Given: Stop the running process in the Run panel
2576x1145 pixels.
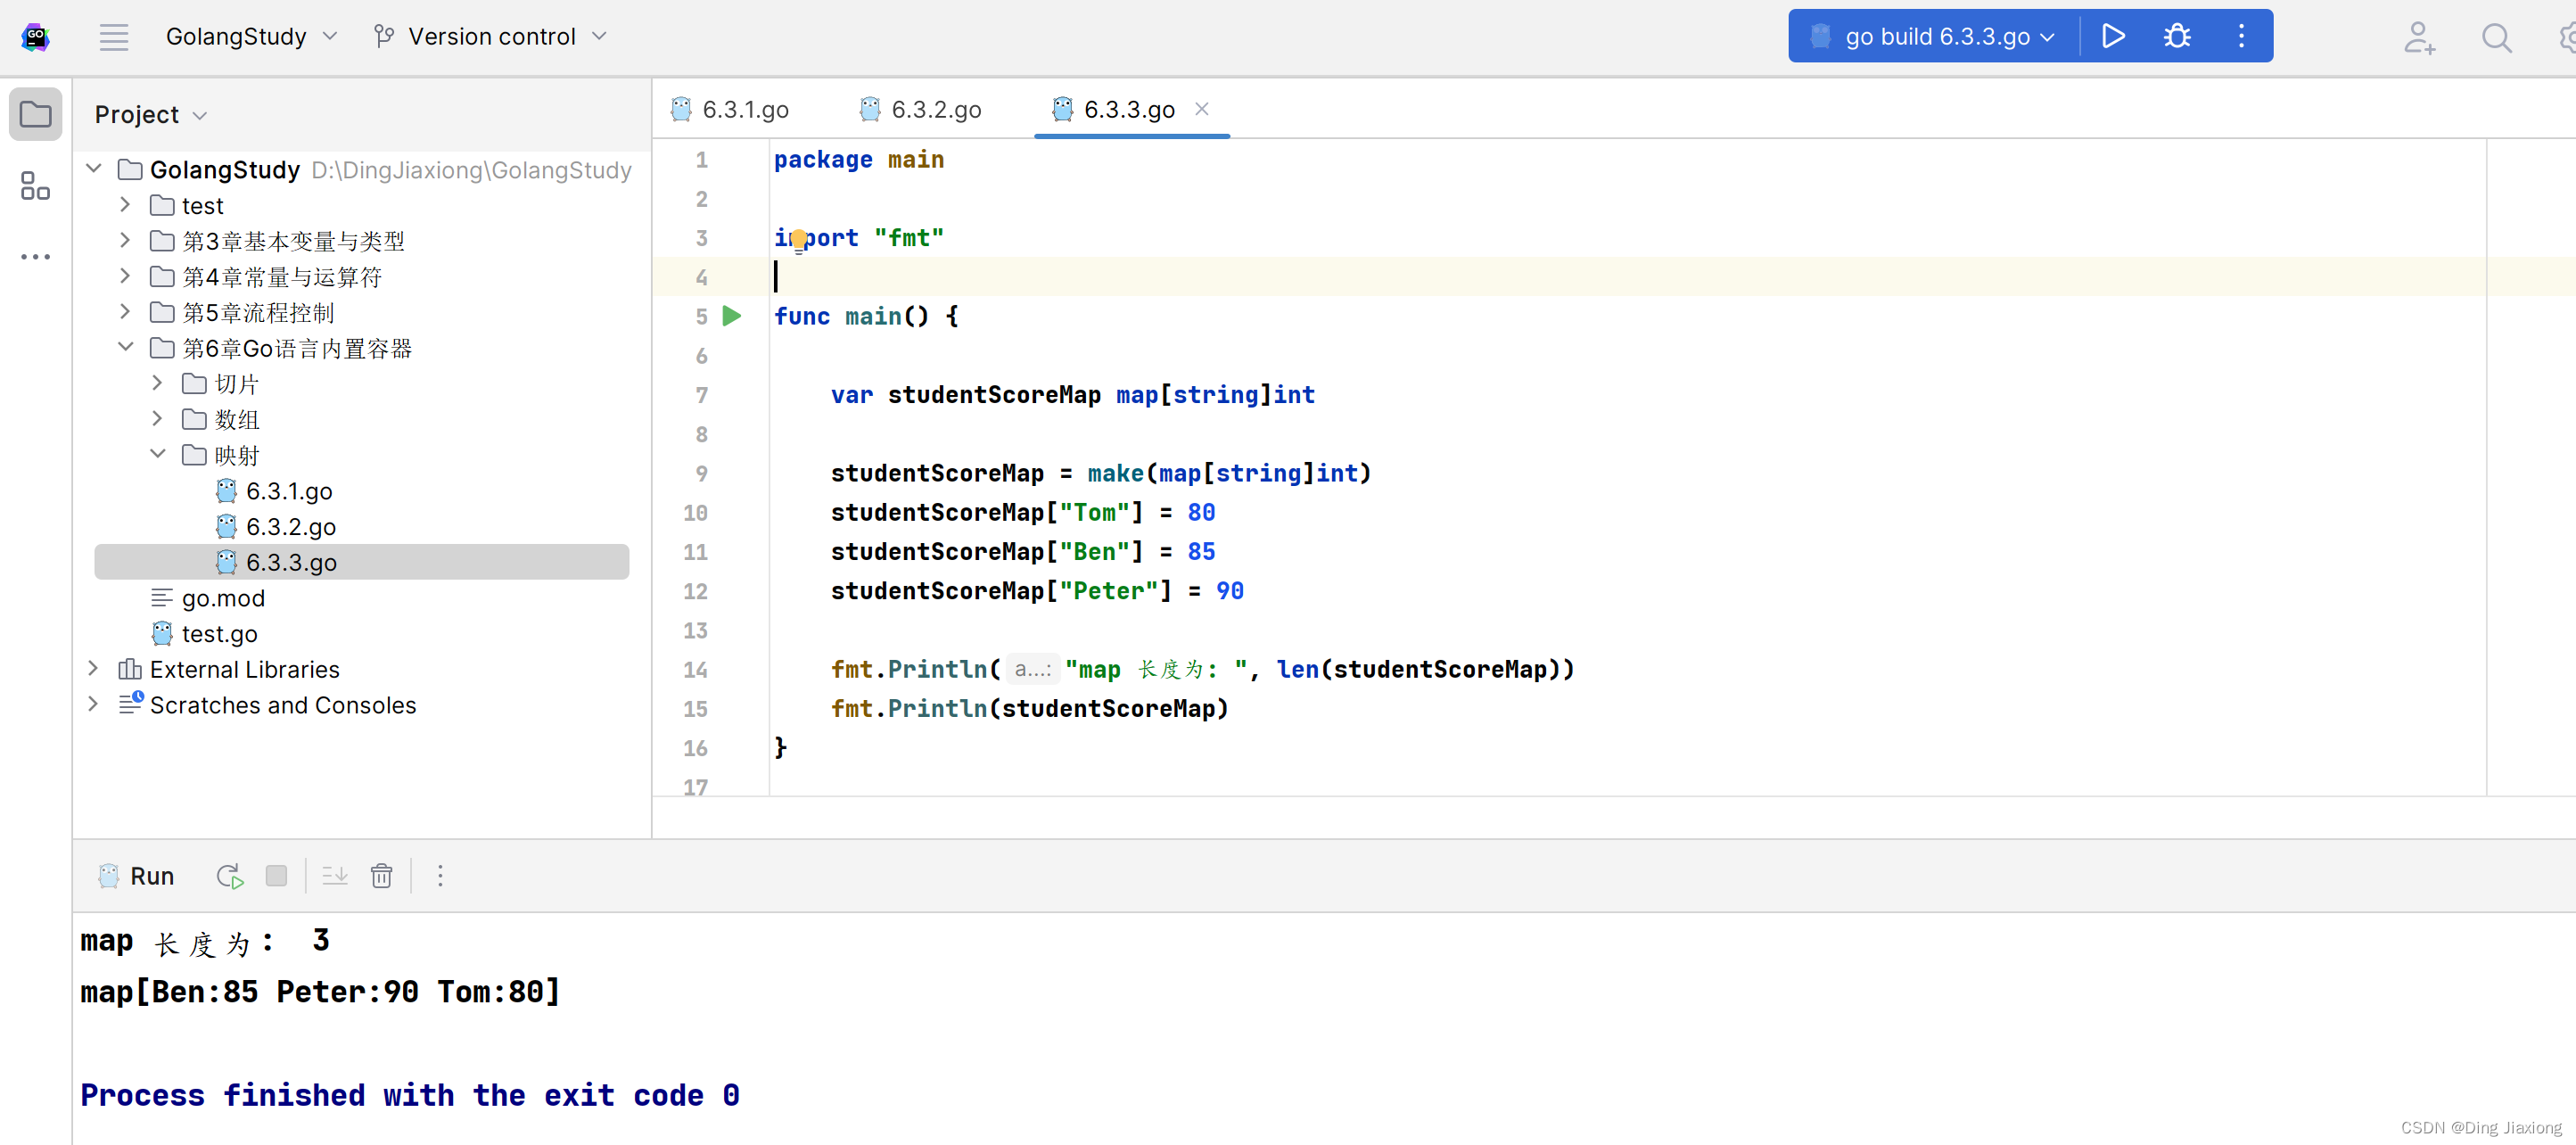Looking at the screenshot, I should click(x=276, y=876).
